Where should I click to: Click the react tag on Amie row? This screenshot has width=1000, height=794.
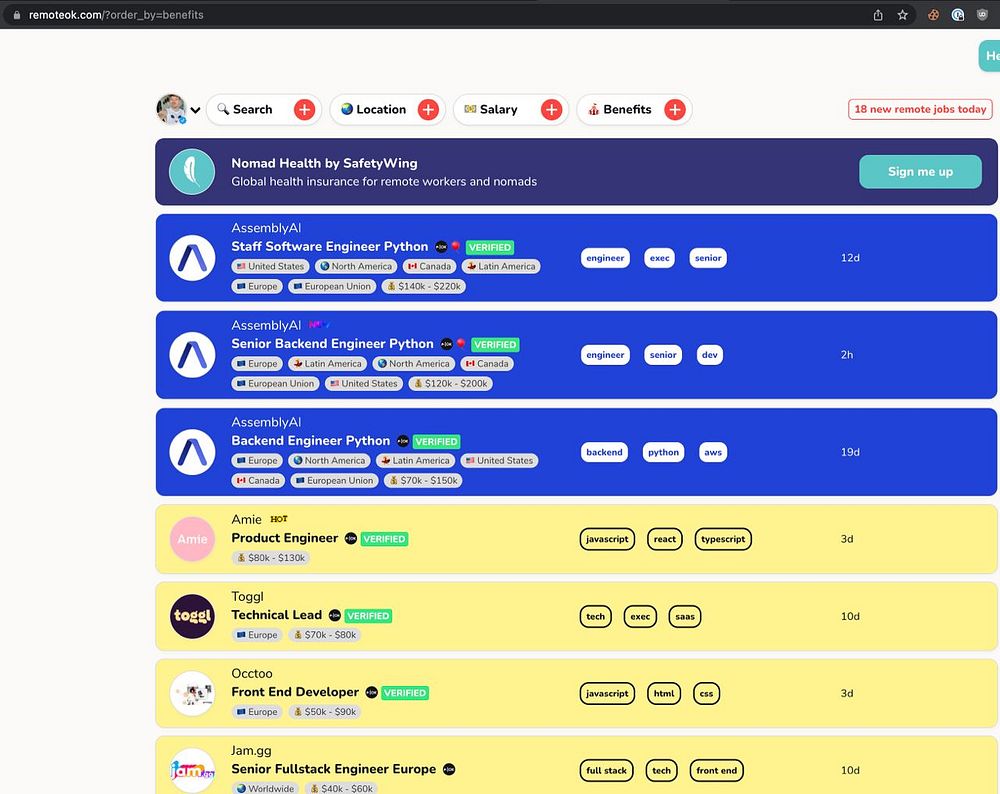coord(665,539)
